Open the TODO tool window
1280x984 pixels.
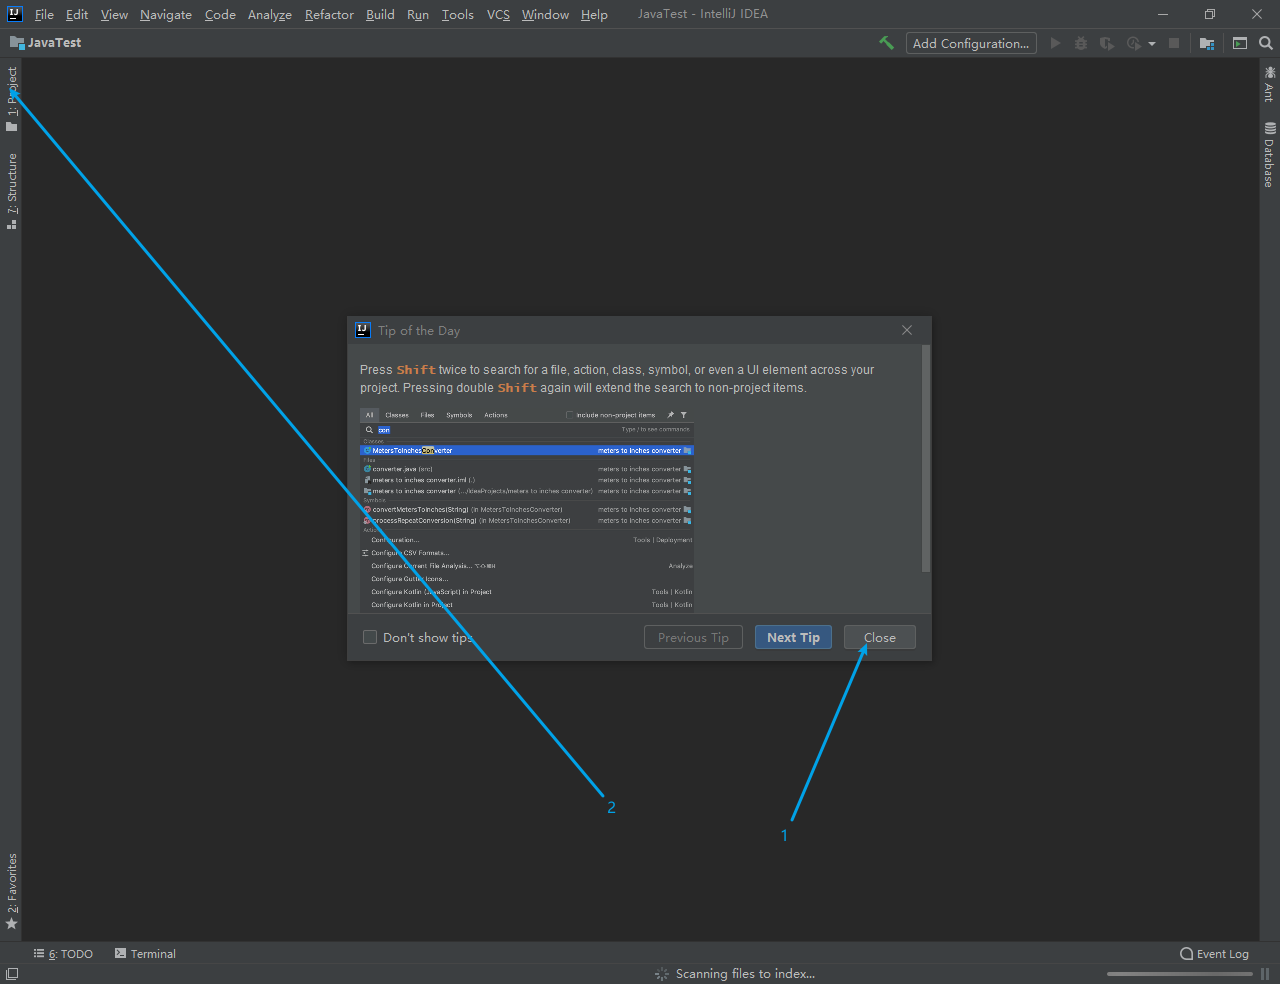click(63, 954)
